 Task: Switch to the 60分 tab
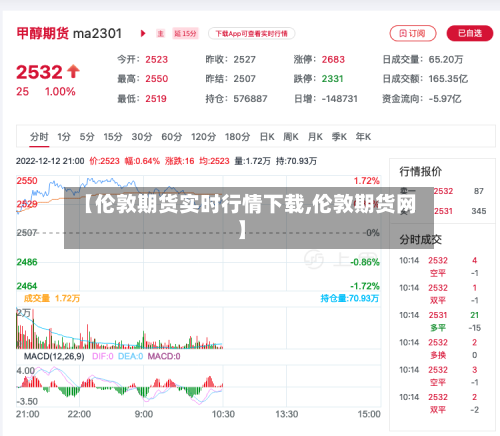tap(172, 137)
